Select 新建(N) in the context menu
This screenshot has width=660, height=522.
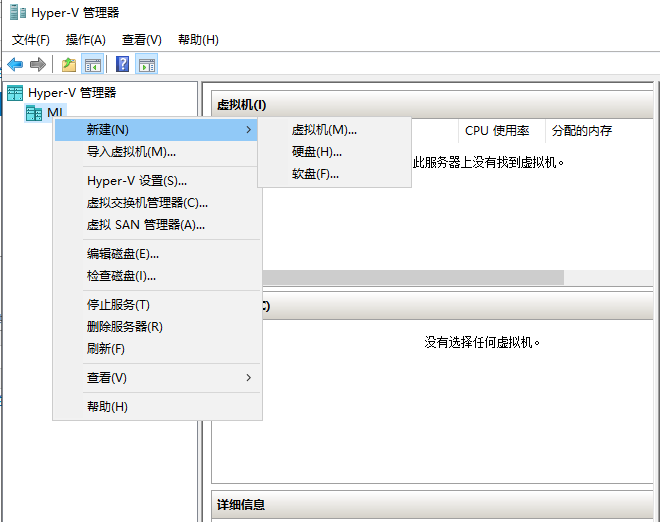click(x=156, y=130)
